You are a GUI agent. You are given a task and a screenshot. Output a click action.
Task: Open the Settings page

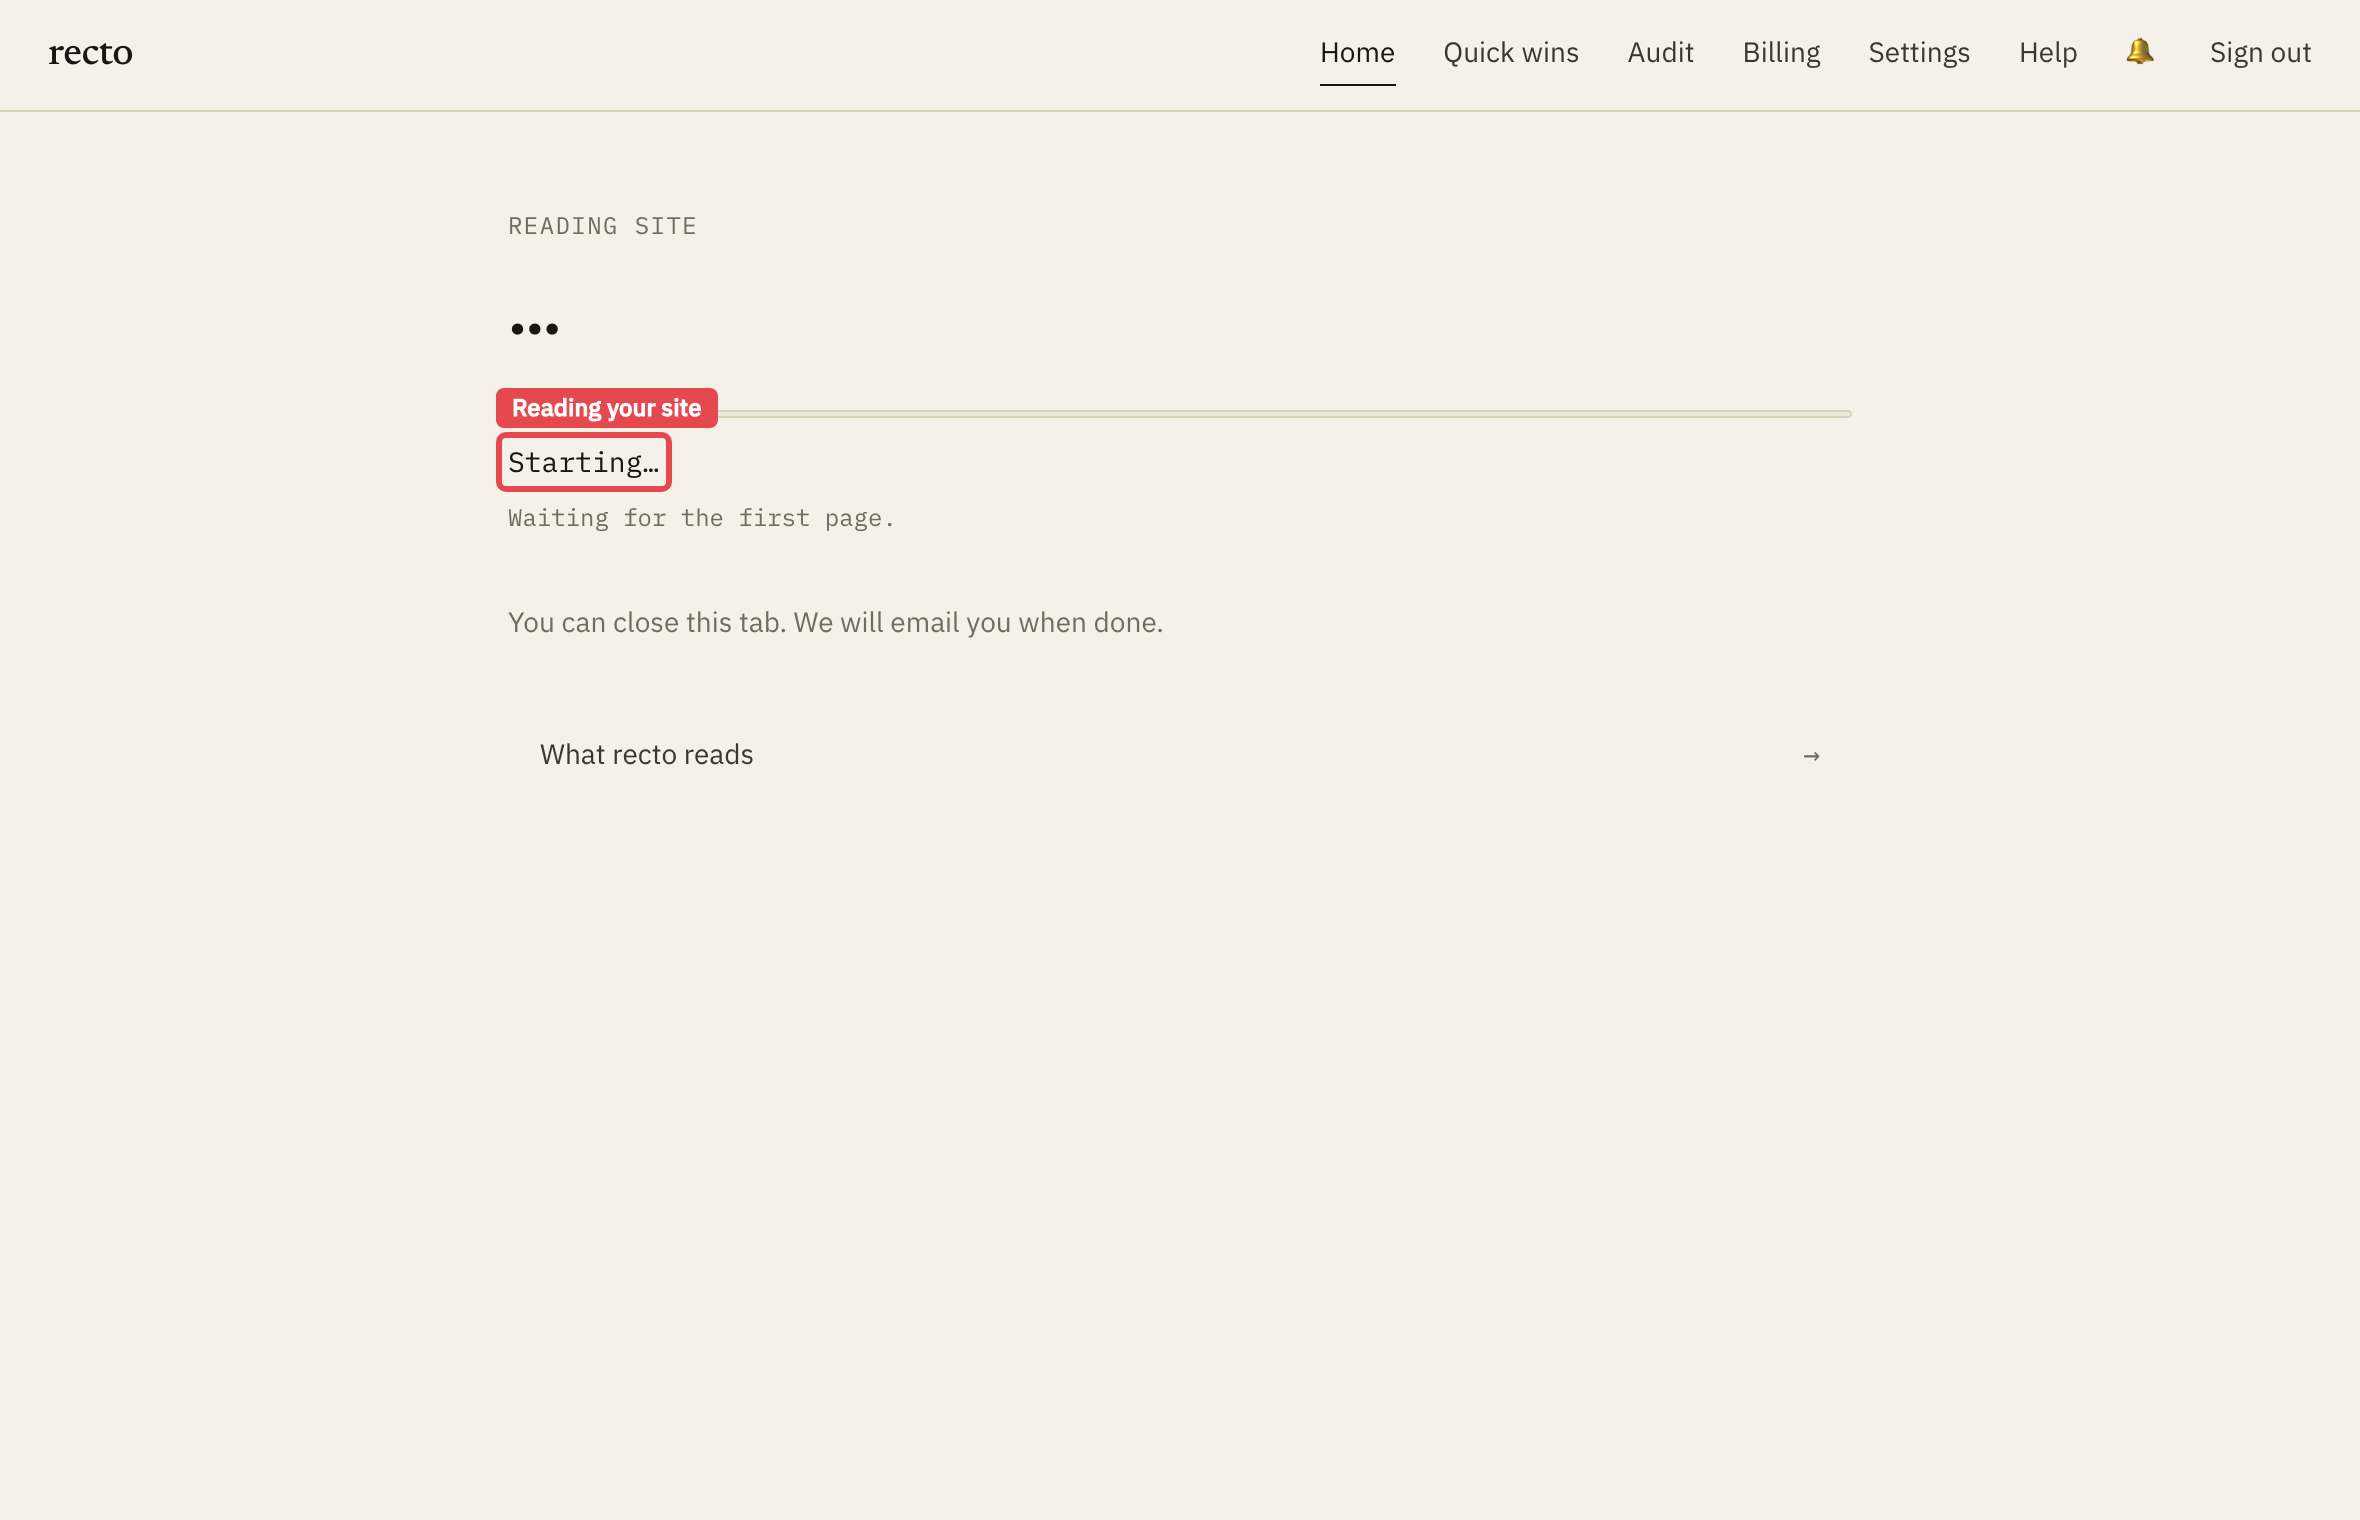click(1919, 53)
